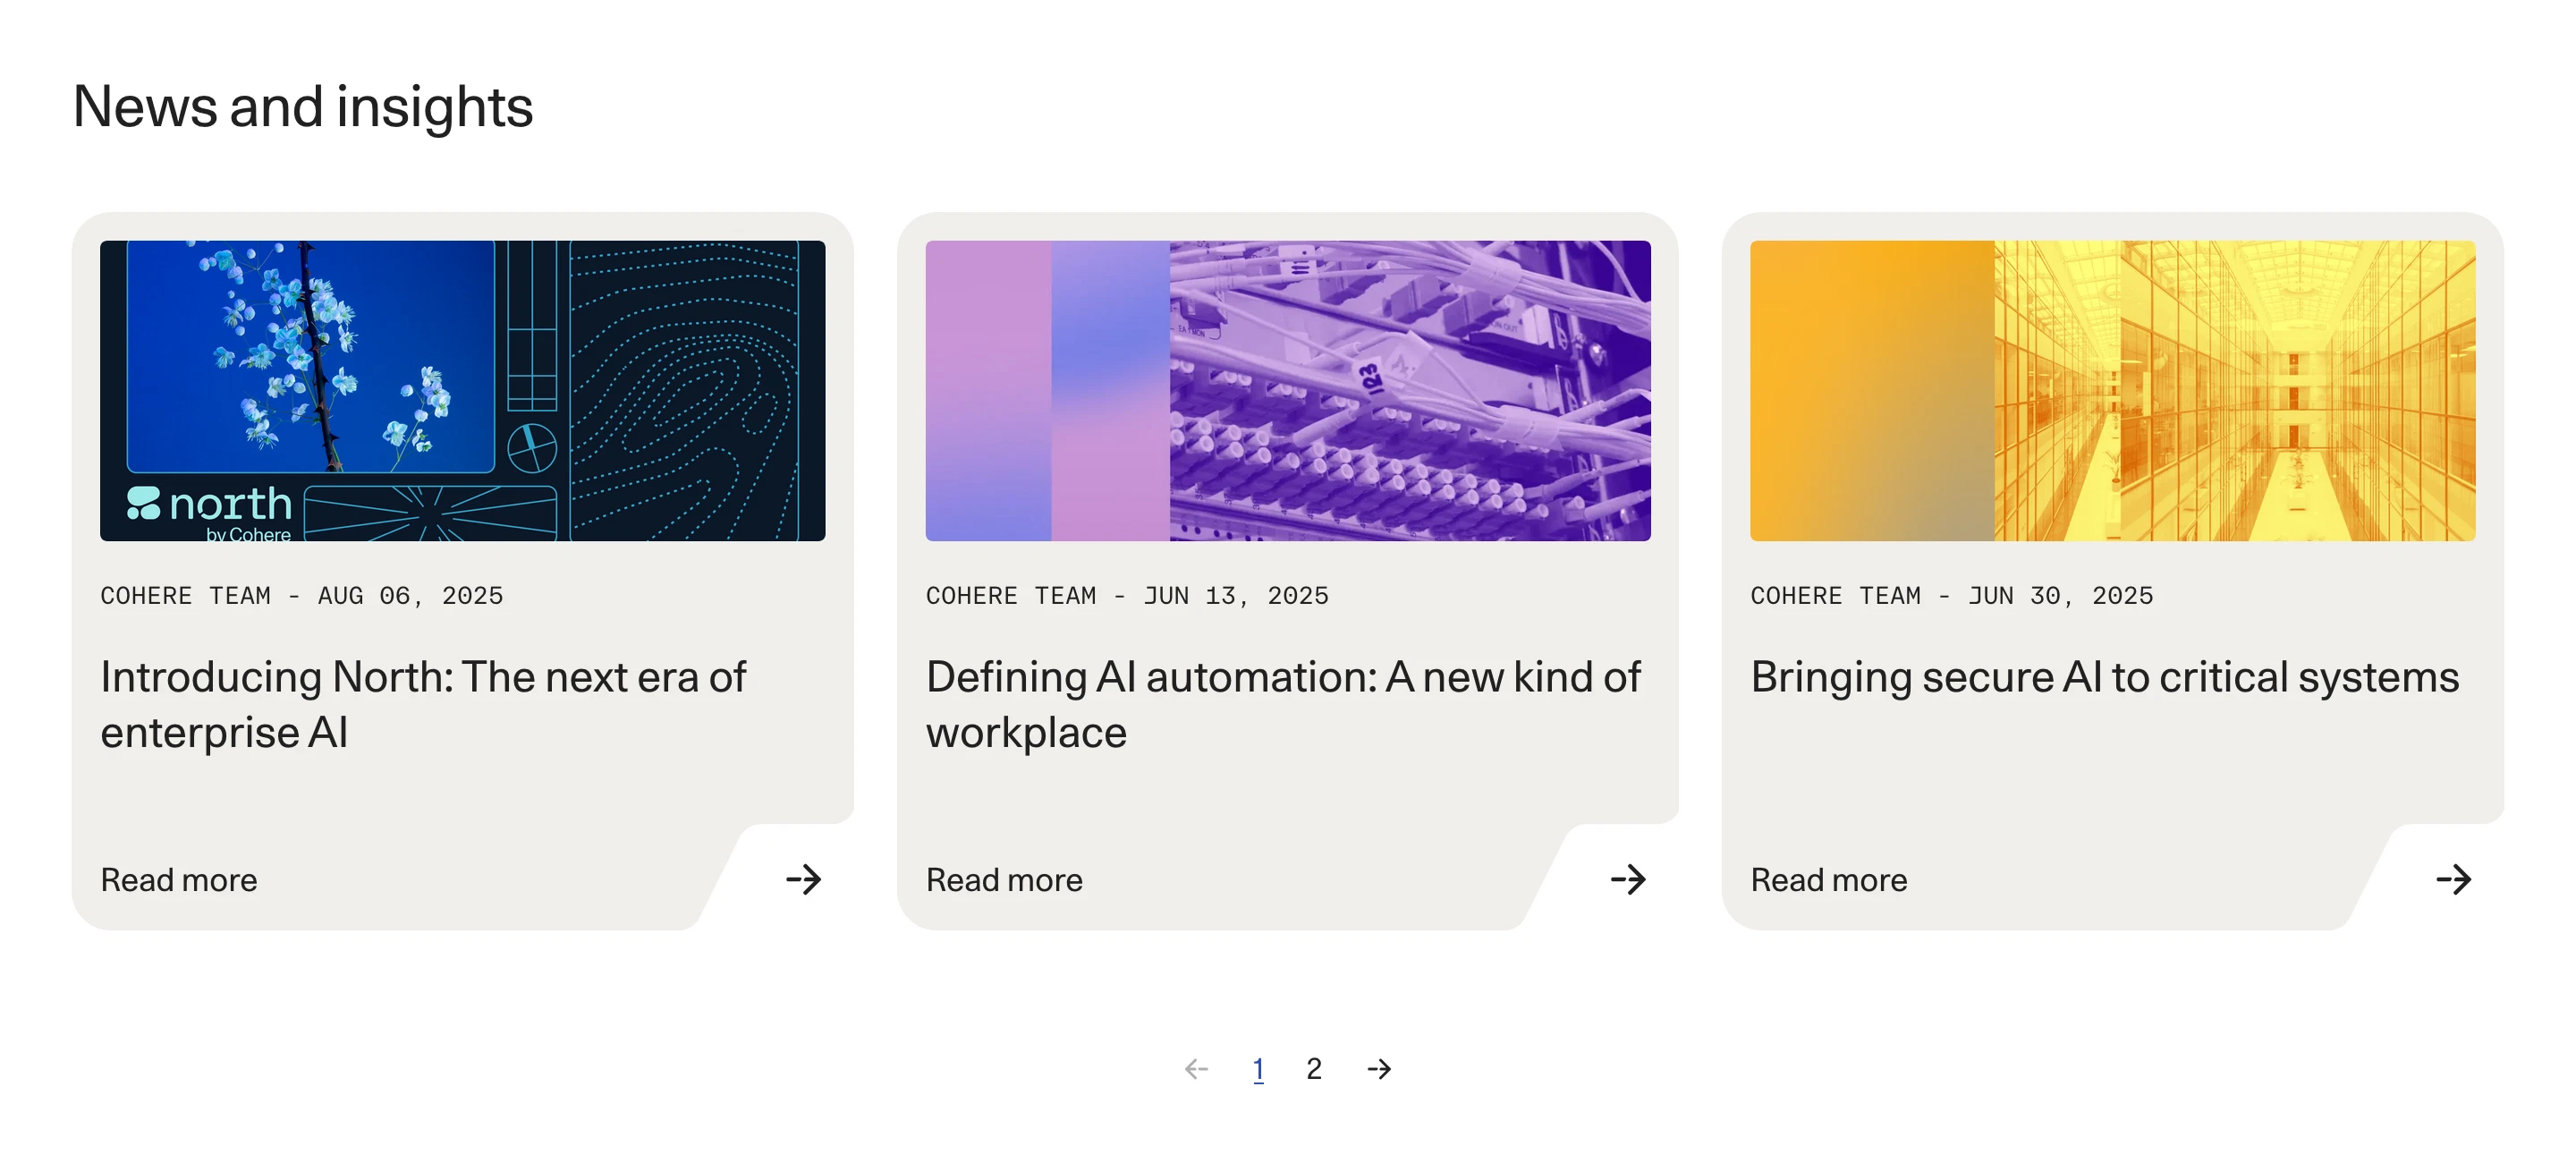The height and width of the screenshot is (1163, 2576).
Task: Click title 'Introducing North: The next era of enterprise AI'
Action: pos(423,704)
